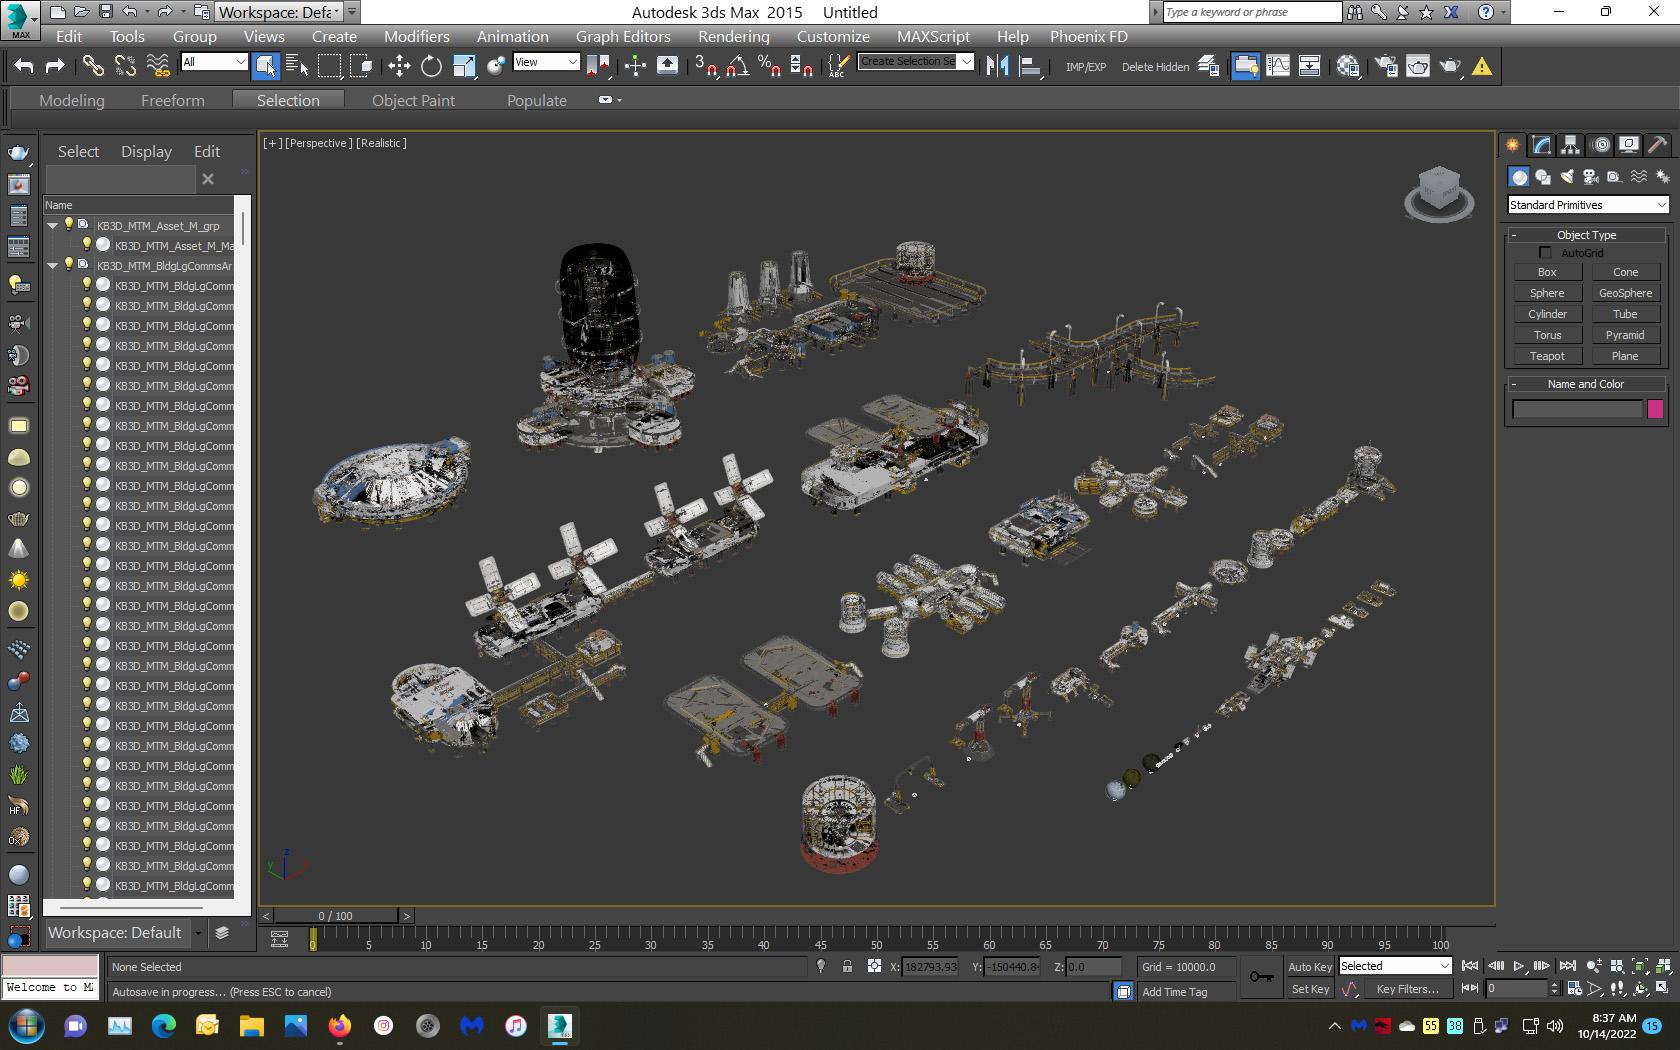Click the IMP/EXP toolbar button
Screen dimensions: 1680x1050
[1086, 67]
